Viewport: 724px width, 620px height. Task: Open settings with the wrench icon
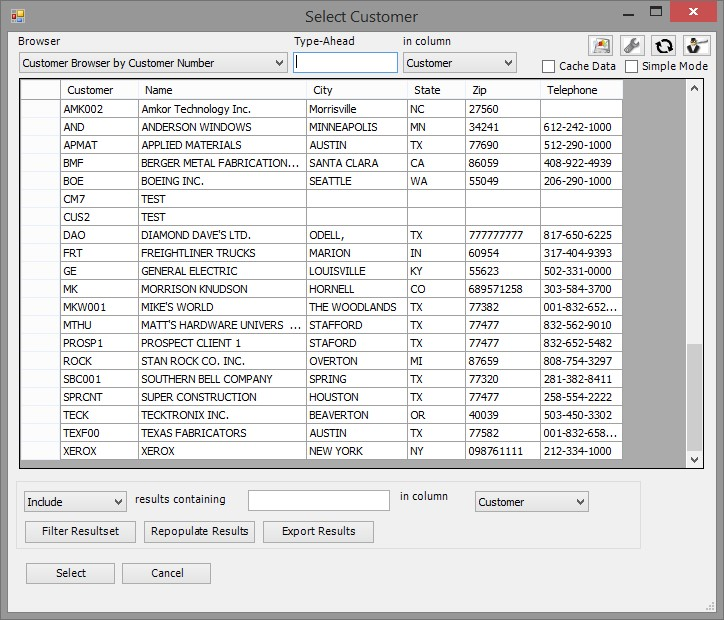coord(632,45)
